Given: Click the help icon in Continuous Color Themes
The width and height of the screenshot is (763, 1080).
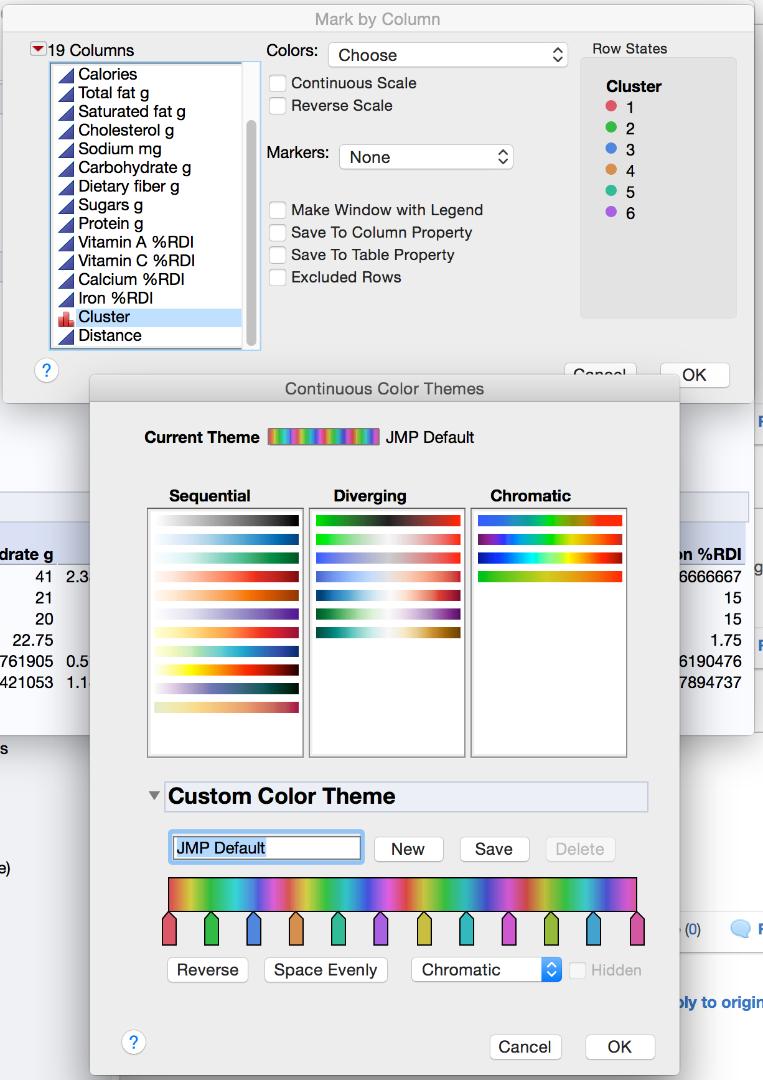Looking at the screenshot, I should (133, 1042).
